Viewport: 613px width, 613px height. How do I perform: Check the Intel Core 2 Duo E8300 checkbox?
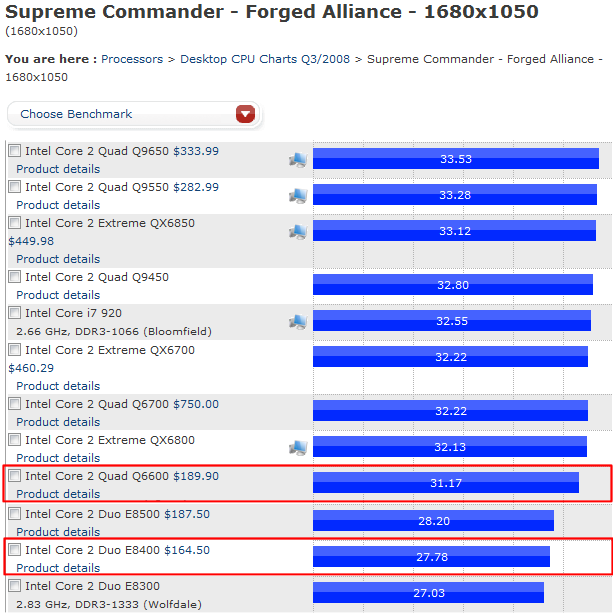pyautogui.click(x=14, y=585)
